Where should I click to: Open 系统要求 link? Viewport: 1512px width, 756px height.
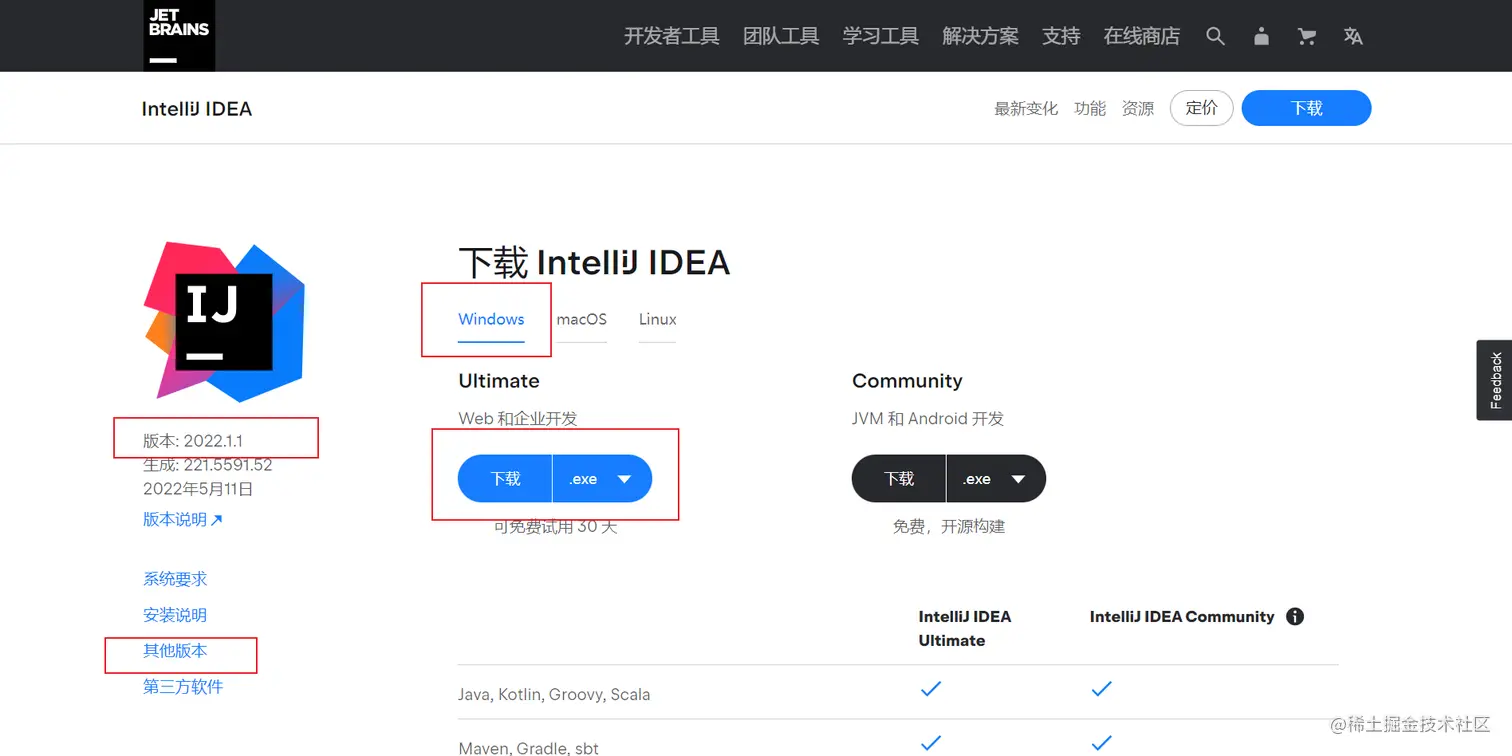(x=175, y=579)
